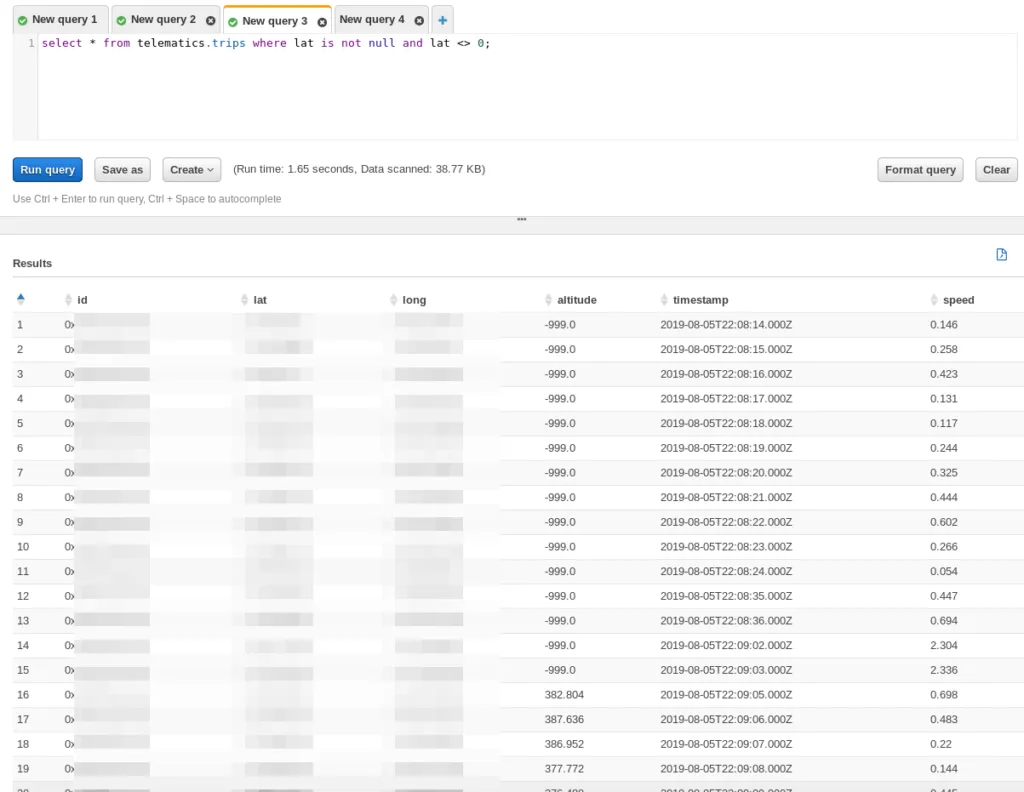Clear the query editor with Clear button
Viewport: 1024px width, 792px height.
(996, 170)
